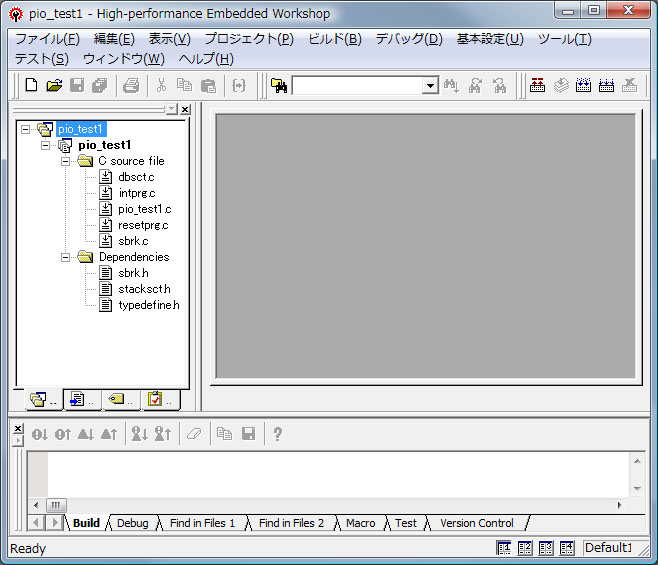Switch to the Find in Files 1 tab
The image size is (658, 565).
pos(202,523)
